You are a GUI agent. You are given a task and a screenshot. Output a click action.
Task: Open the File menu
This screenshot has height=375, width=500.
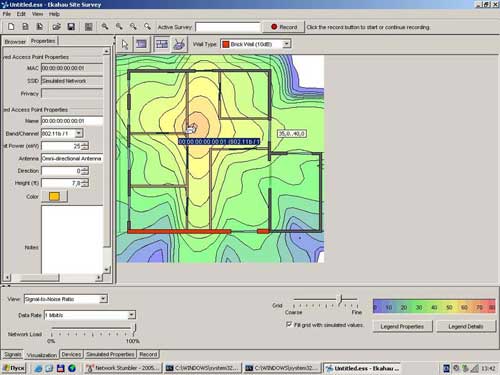click(x=7, y=14)
